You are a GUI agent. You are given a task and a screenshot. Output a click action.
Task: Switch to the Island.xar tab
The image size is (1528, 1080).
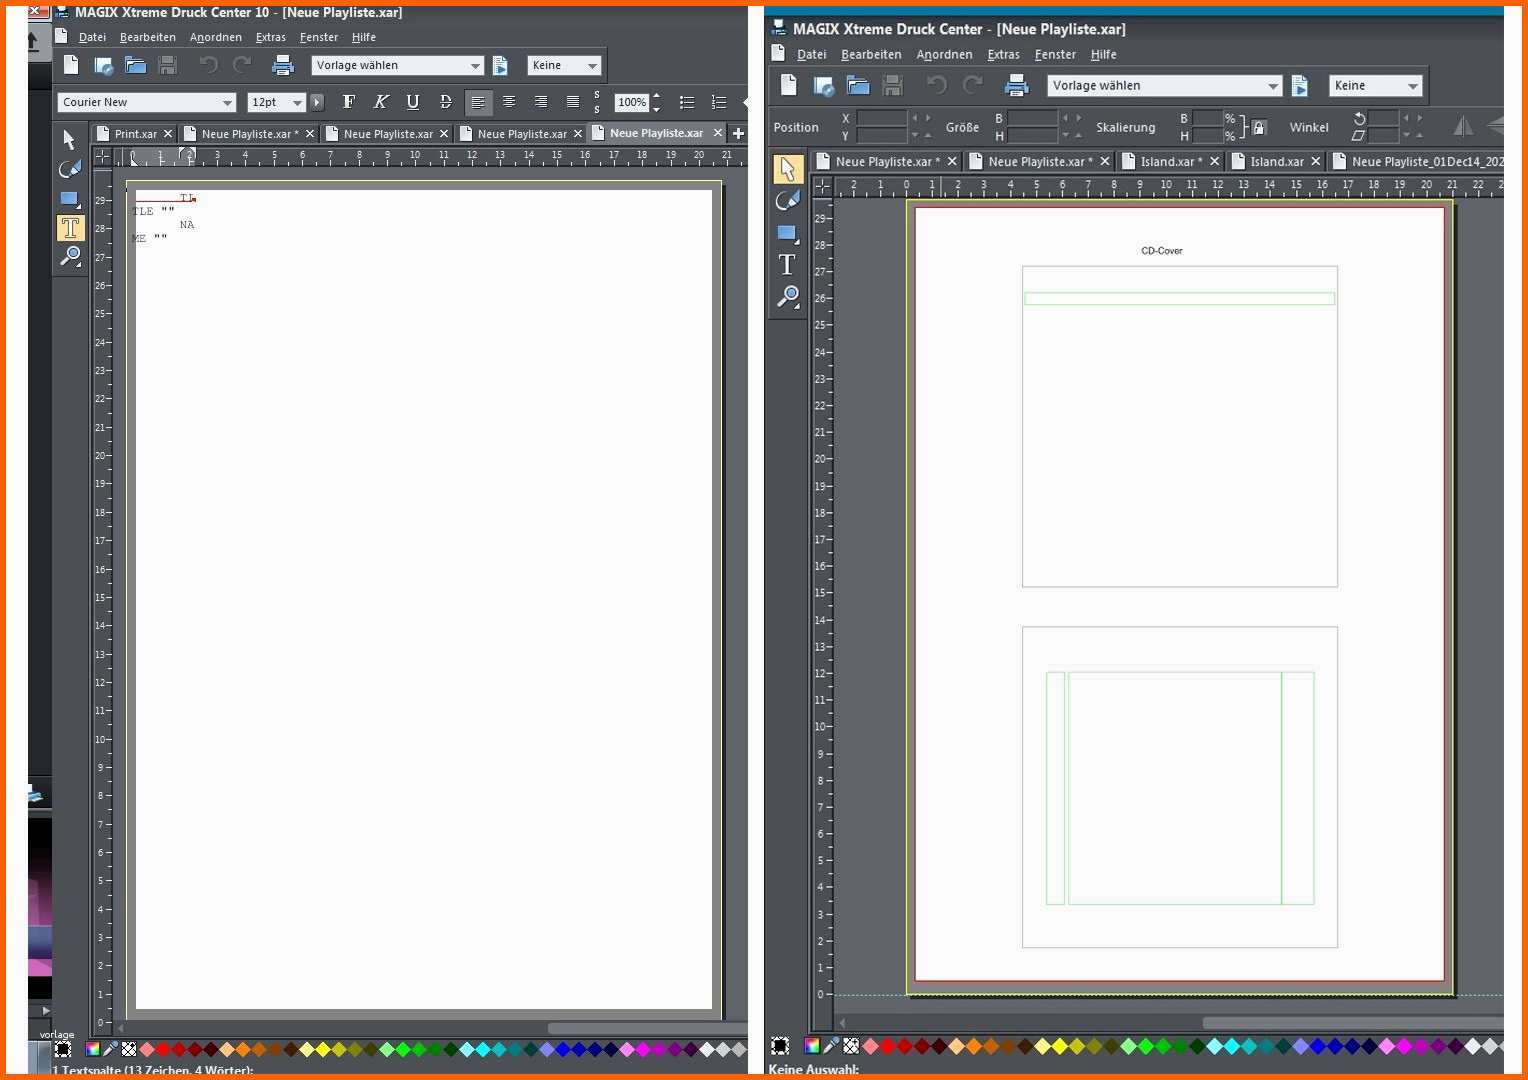(1277, 161)
